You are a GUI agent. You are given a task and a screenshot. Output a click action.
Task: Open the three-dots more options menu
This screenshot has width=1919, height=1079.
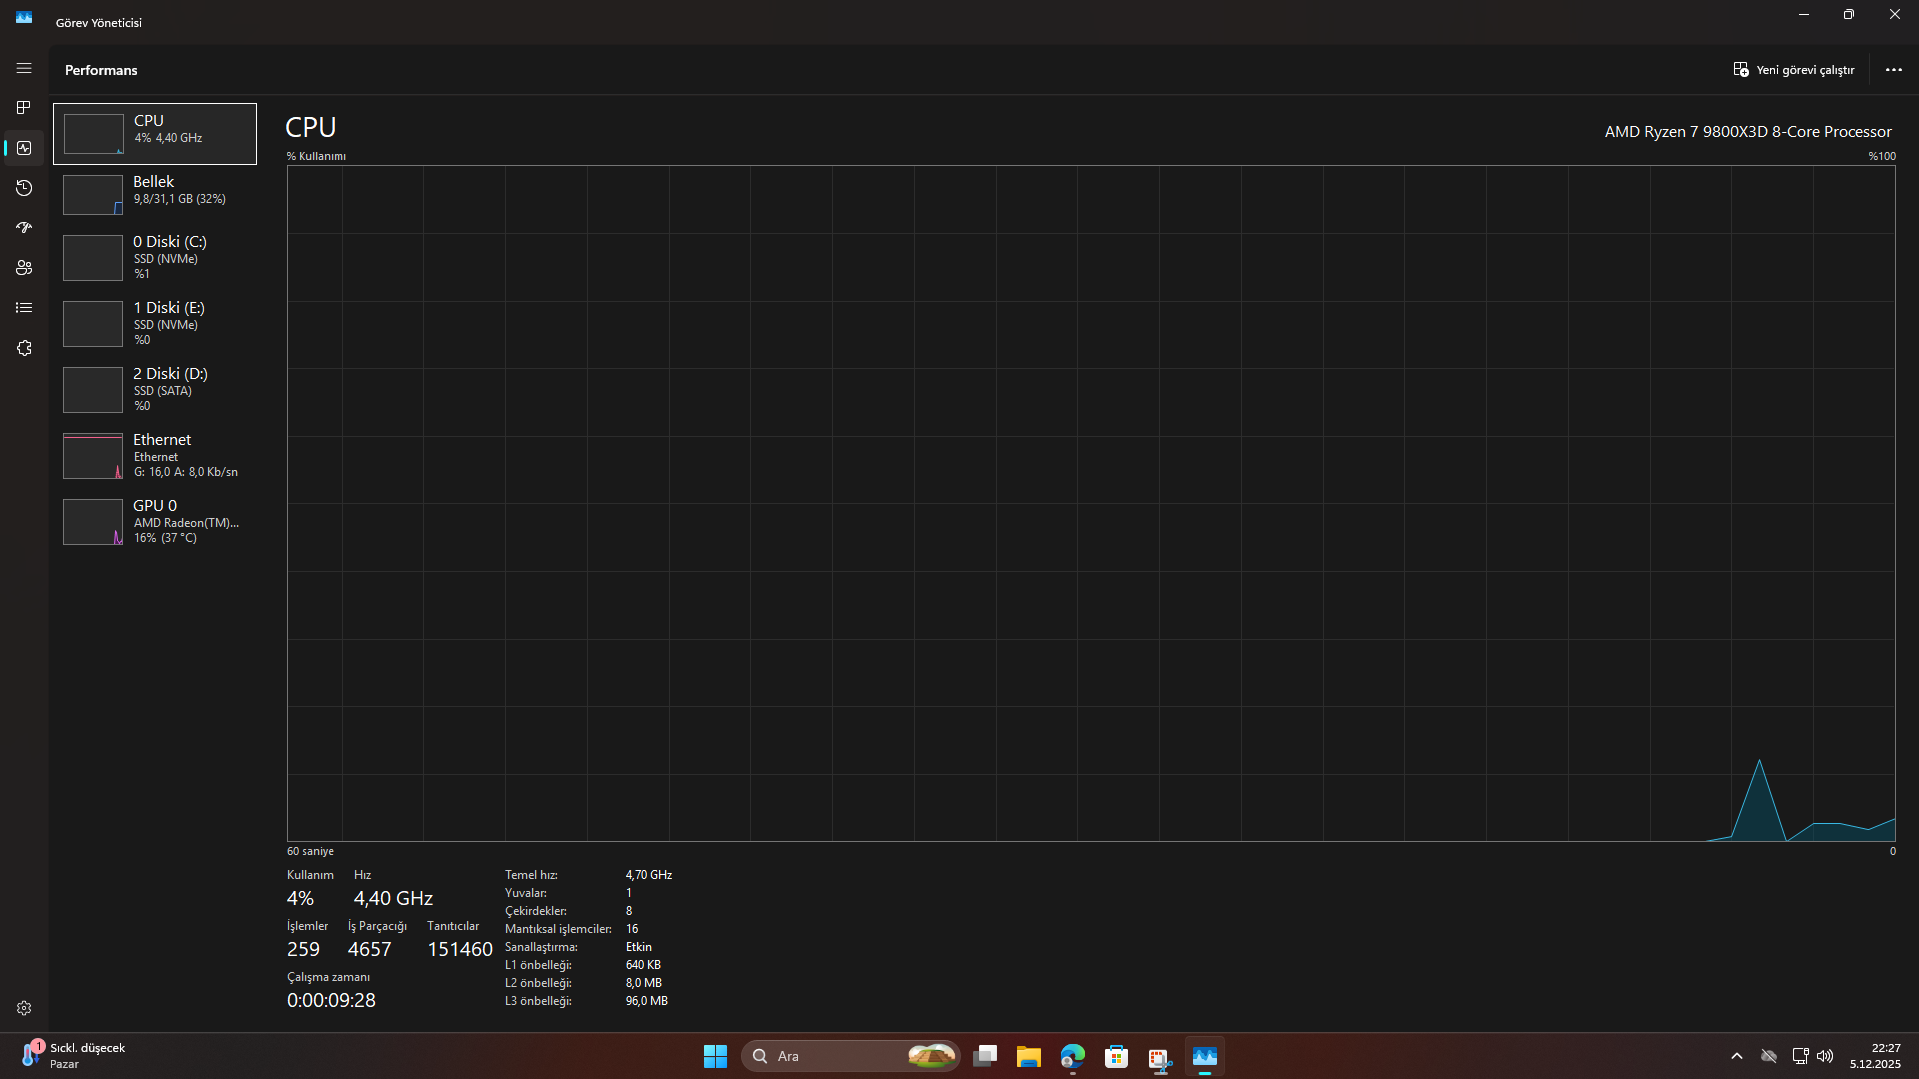[x=1893, y=70]
